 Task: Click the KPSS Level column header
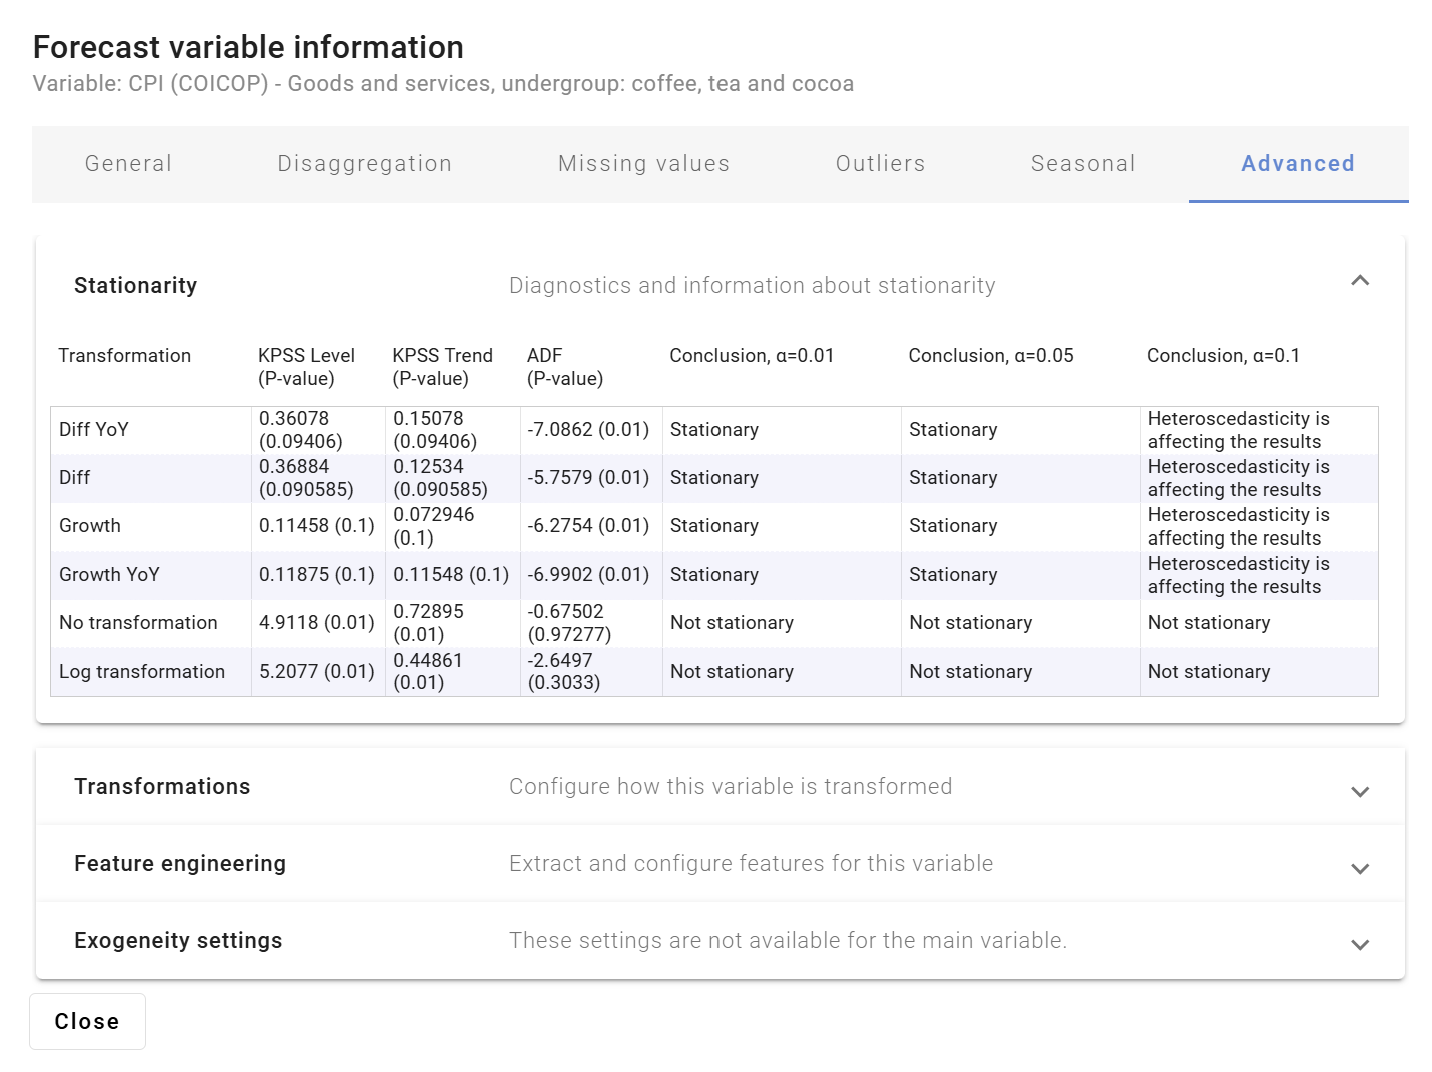point(306,367)
